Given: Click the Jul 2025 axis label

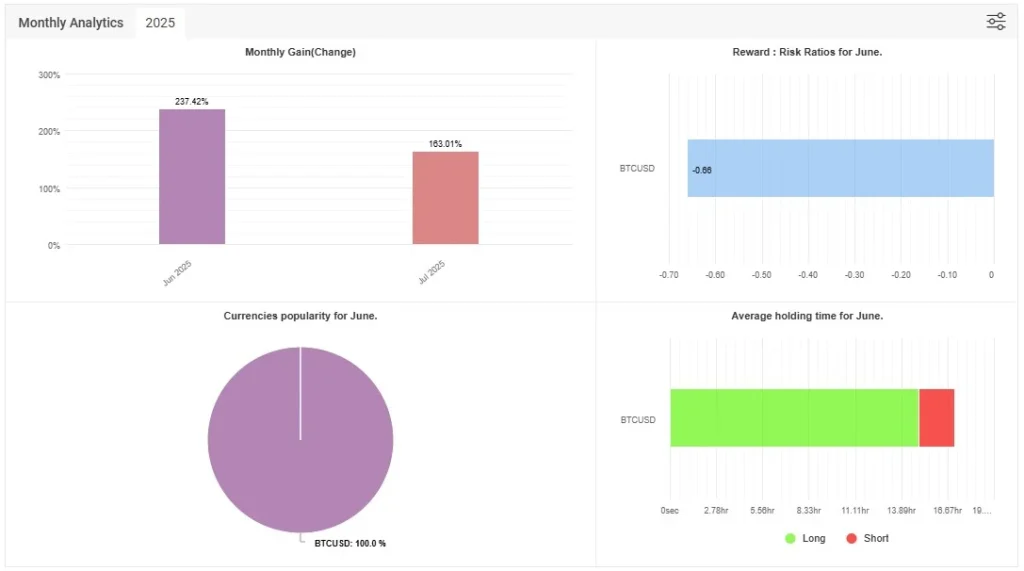Looking at the screenshot, I should click(432, 272).
